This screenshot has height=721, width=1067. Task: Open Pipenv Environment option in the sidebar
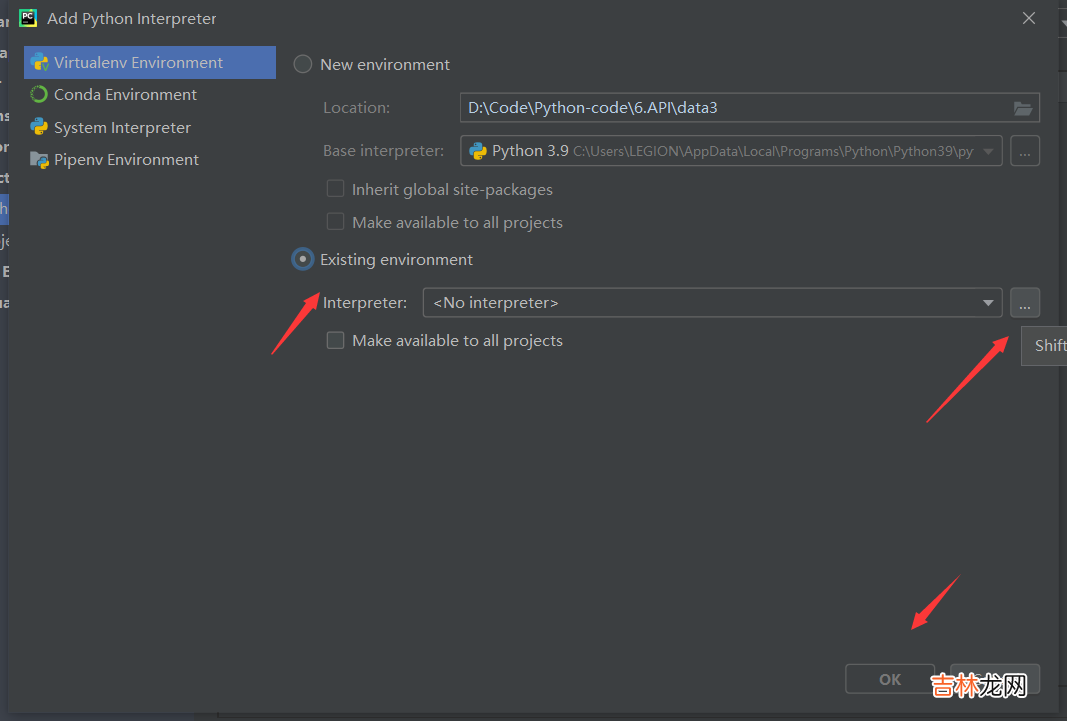(x=126, y=160)
